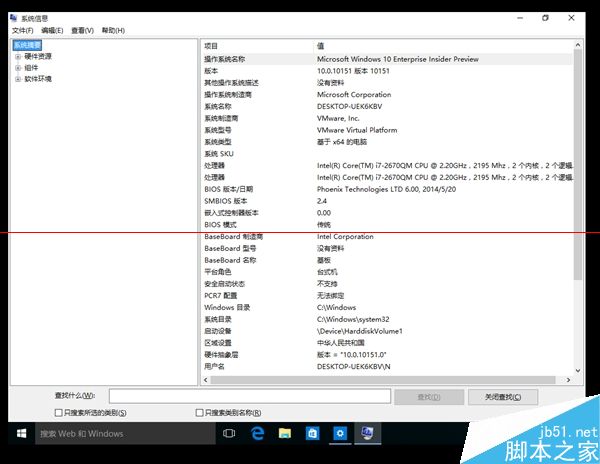Click the Windows Start button
Viewport: 600px width, 464px height.
tap(20, 433)
